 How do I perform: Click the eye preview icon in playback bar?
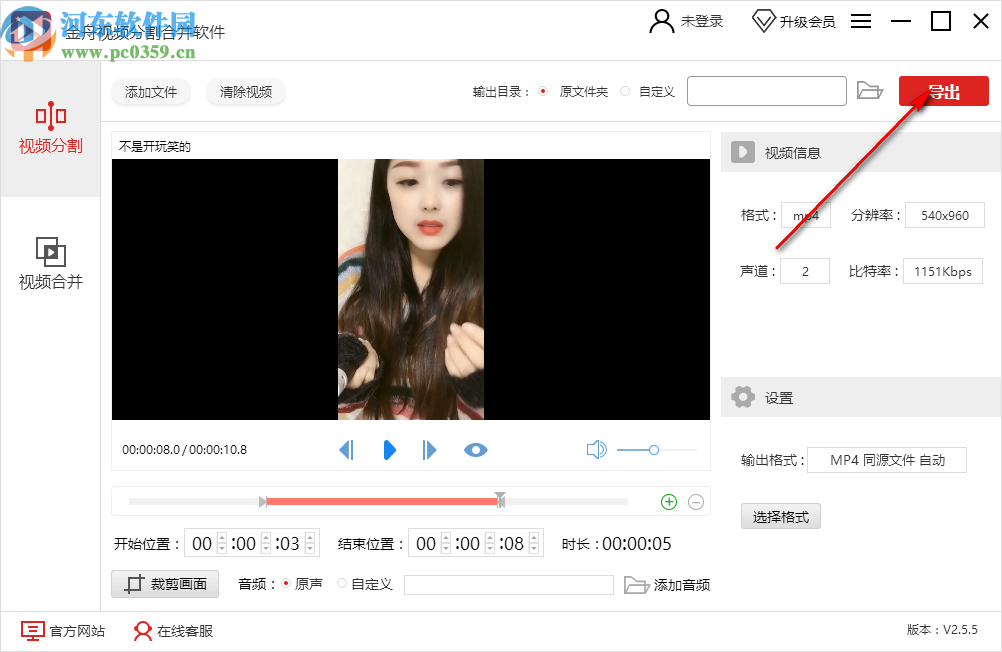click(x=475, y=450)
